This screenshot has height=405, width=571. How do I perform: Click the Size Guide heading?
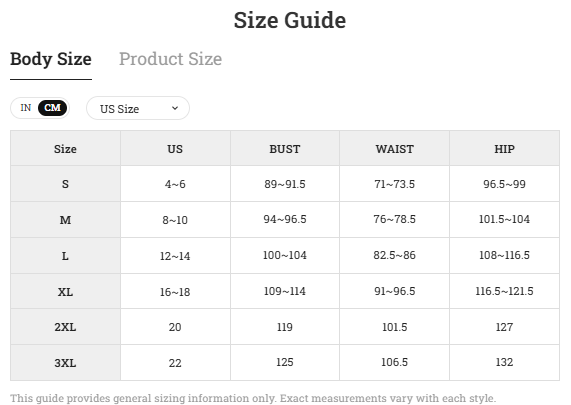(x=290, y=20)
